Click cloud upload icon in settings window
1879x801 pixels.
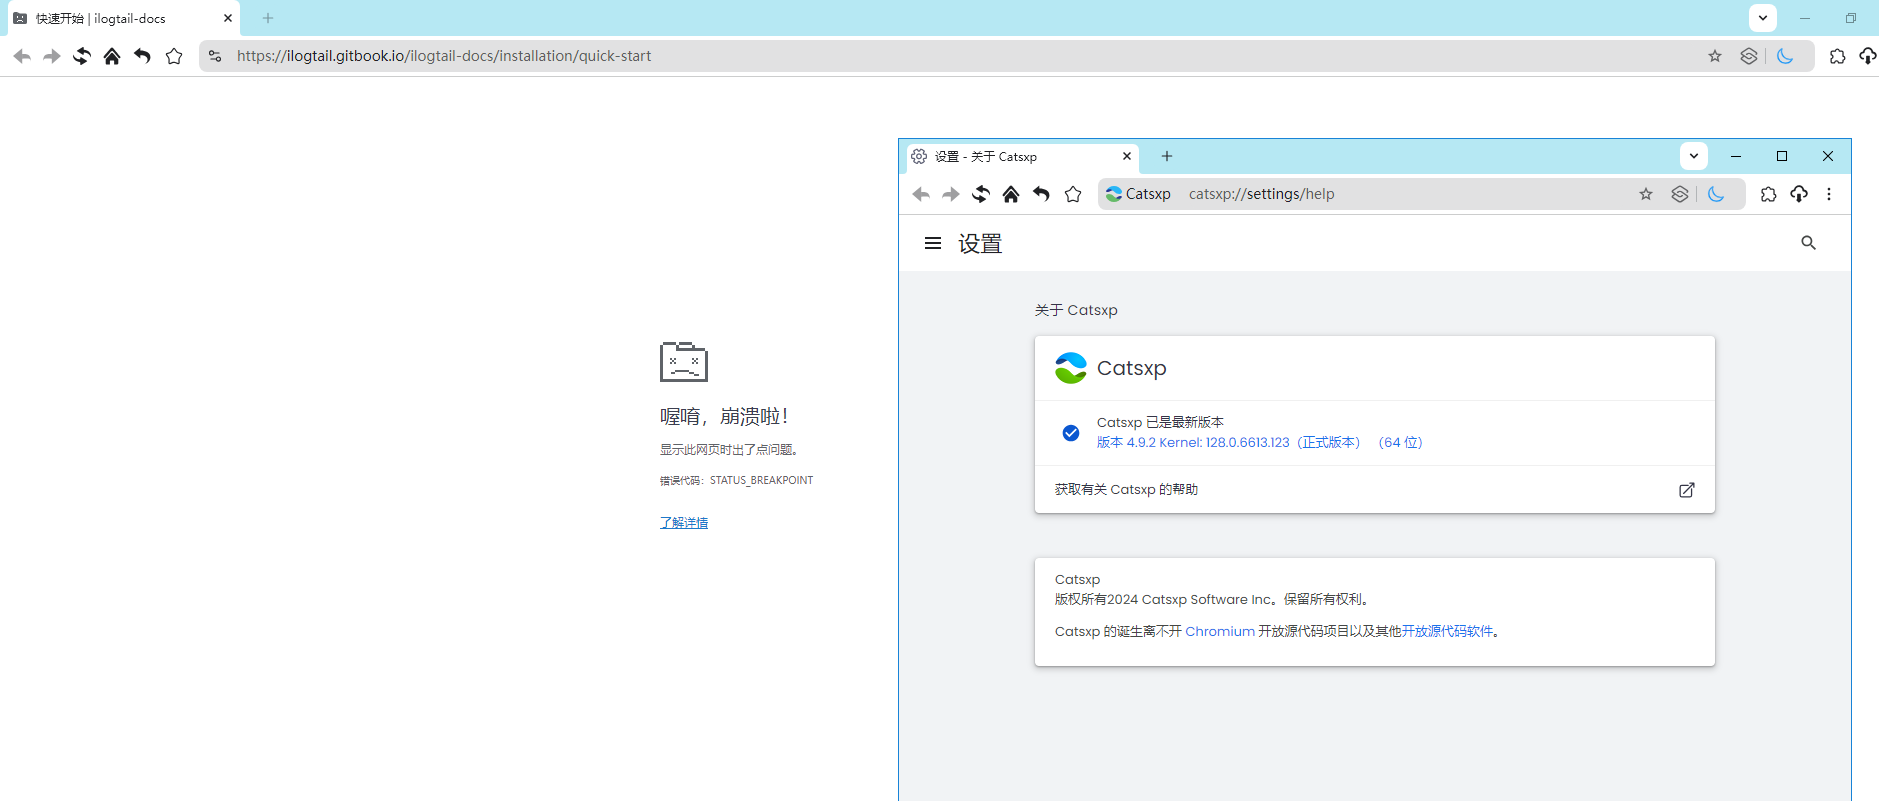pos(1799,194)
